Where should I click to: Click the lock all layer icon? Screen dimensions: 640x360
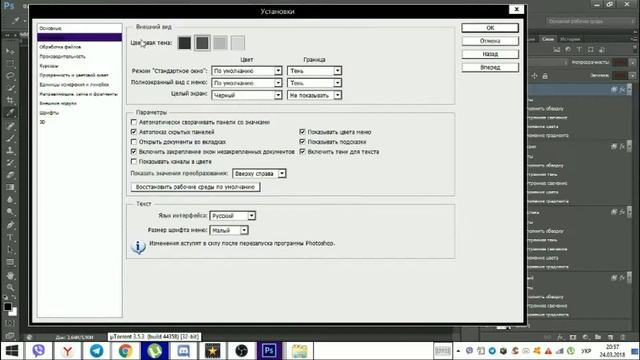[545, 76]
